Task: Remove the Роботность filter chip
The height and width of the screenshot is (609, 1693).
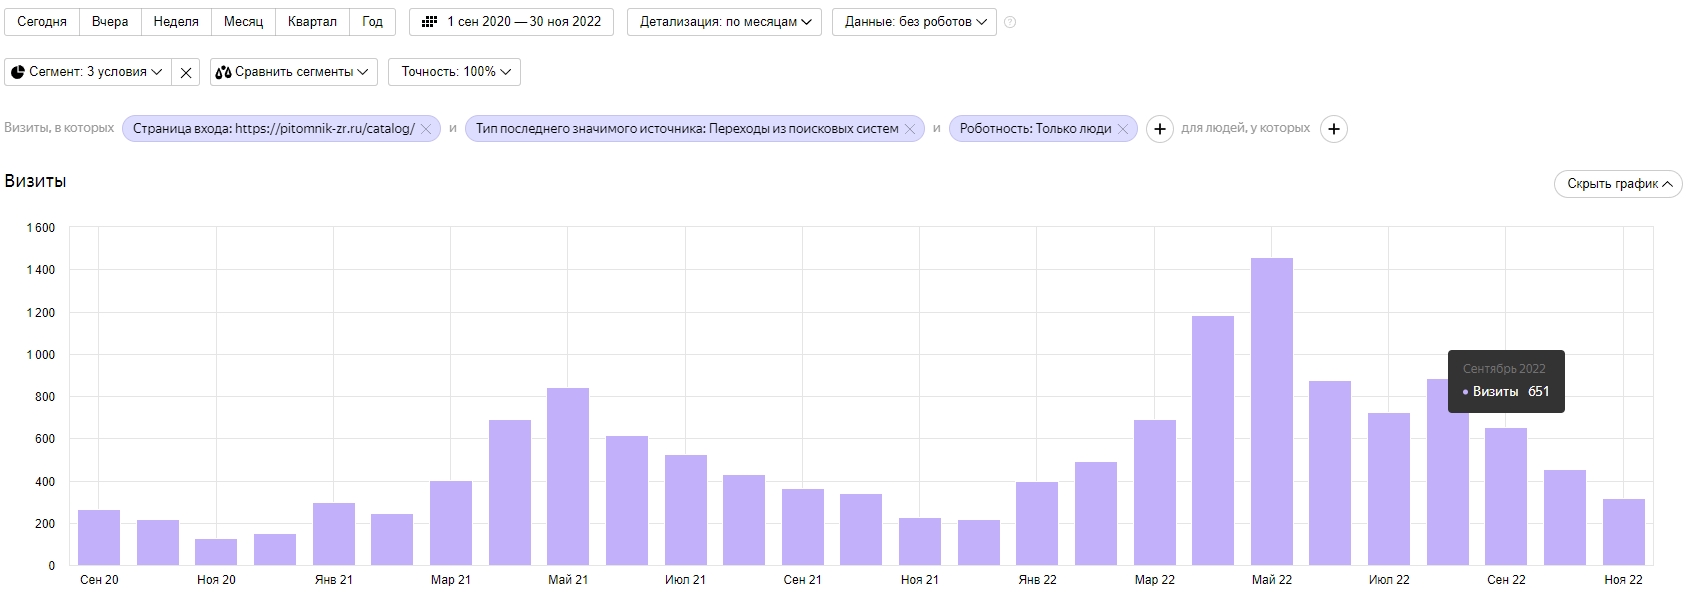Action: [1123, 129]
